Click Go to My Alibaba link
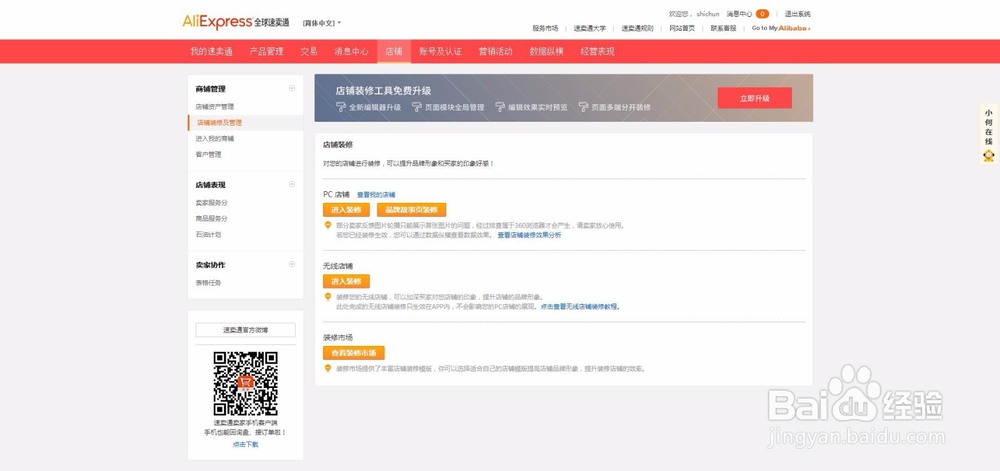 [781, 28]
